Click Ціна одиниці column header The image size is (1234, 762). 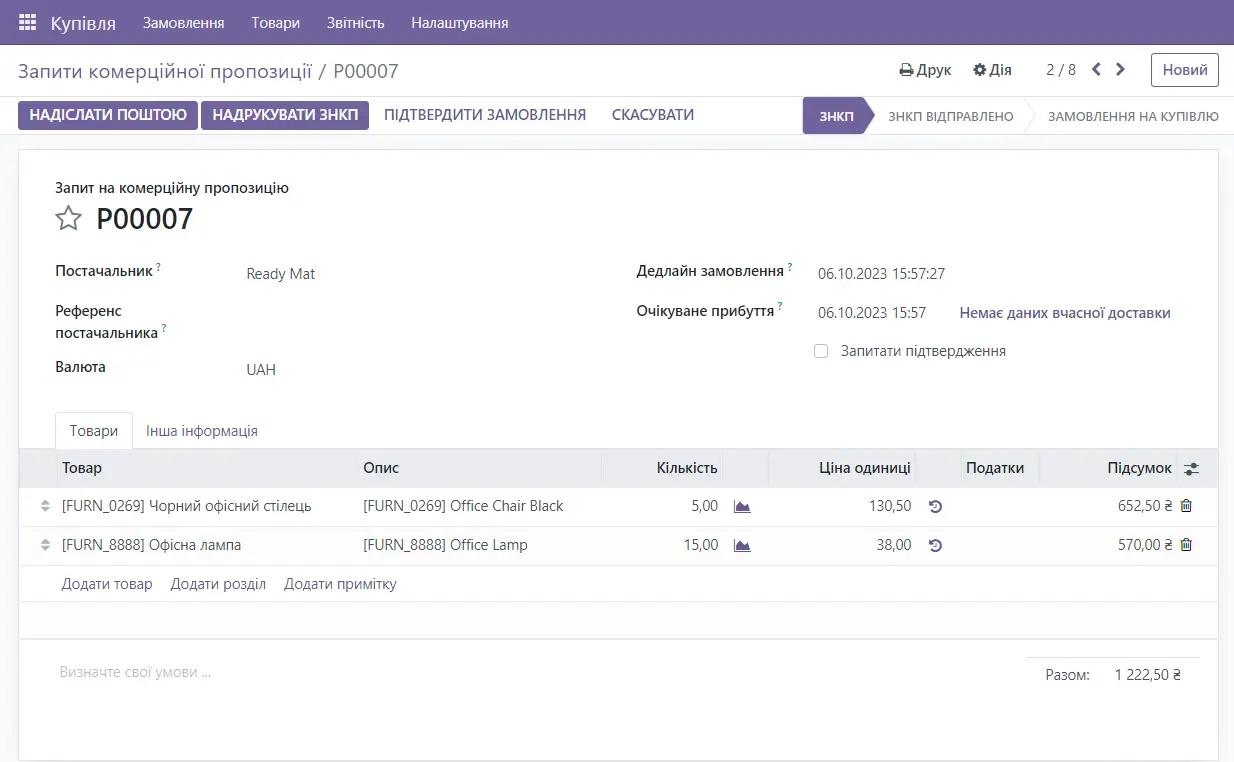click(x=865, y=468)
